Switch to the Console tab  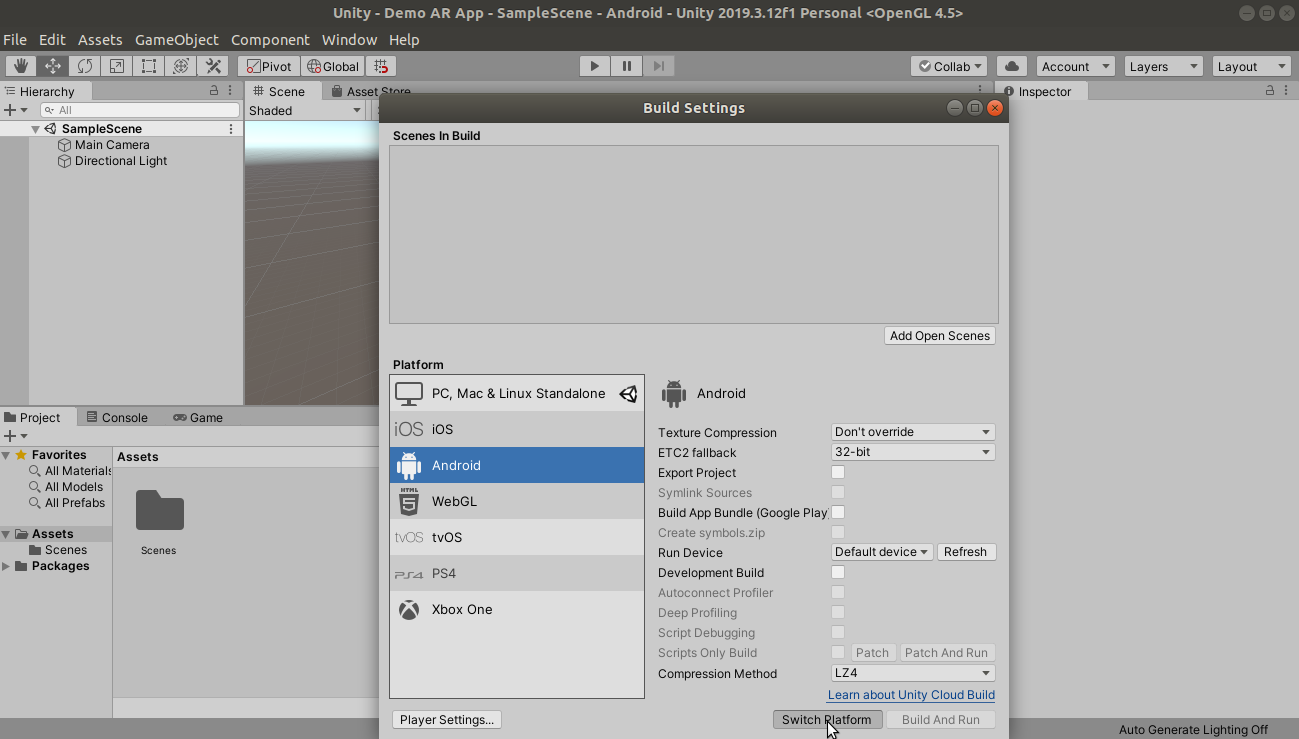(116, 417)
